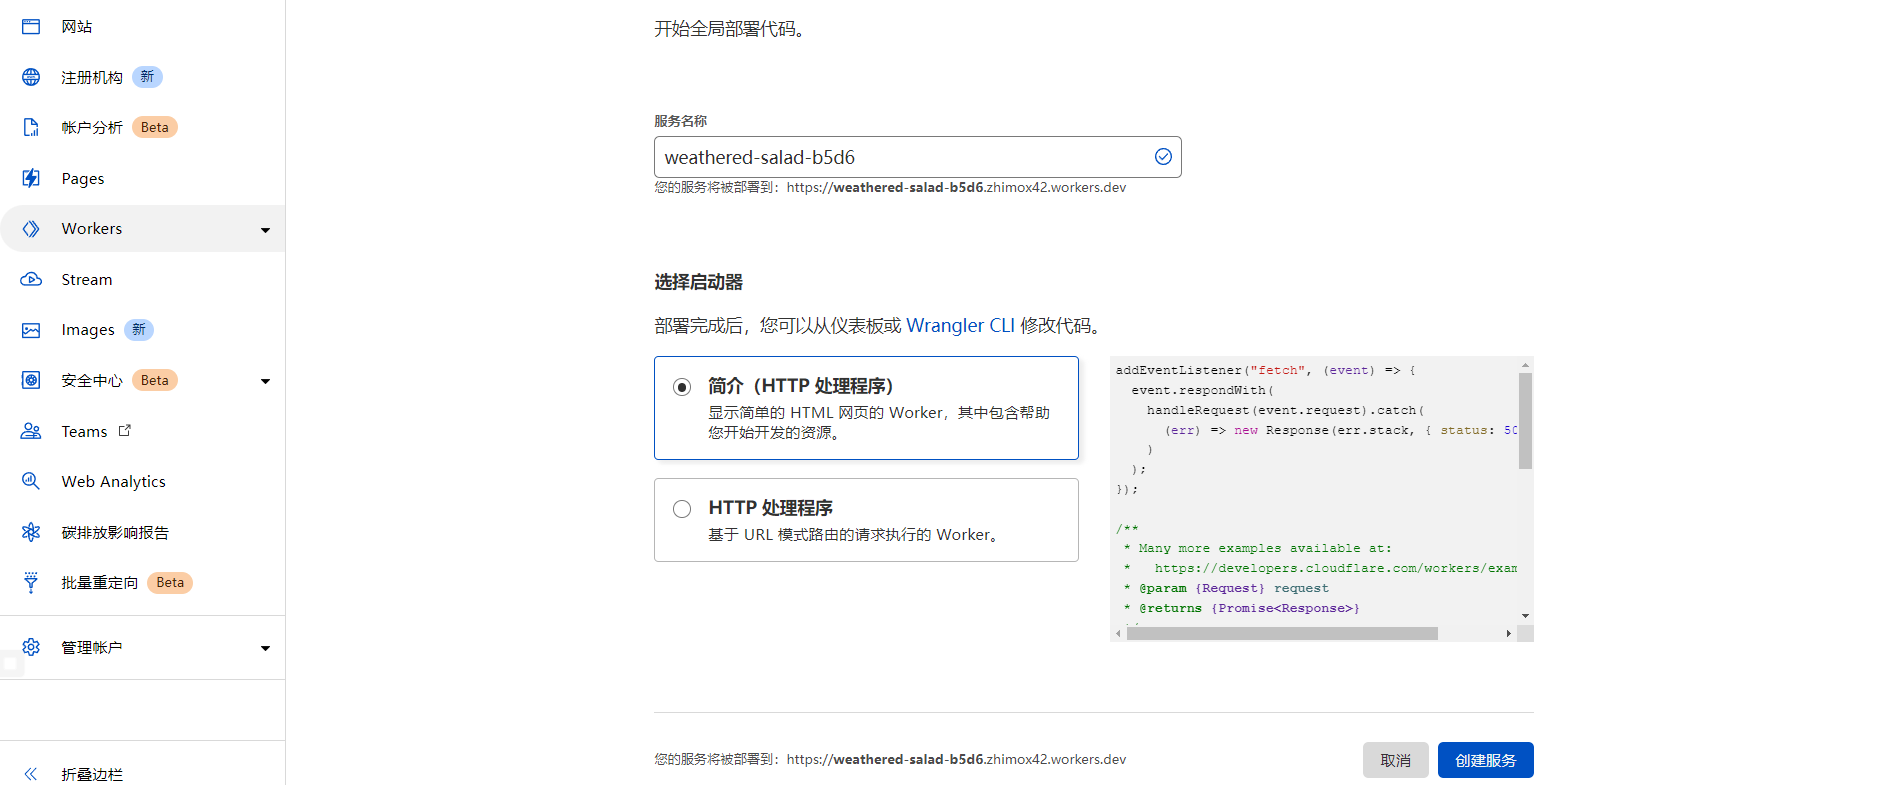Expand the 安全中心 dropdown arrow
1903x785 pixels.
(x=265, y=381)
